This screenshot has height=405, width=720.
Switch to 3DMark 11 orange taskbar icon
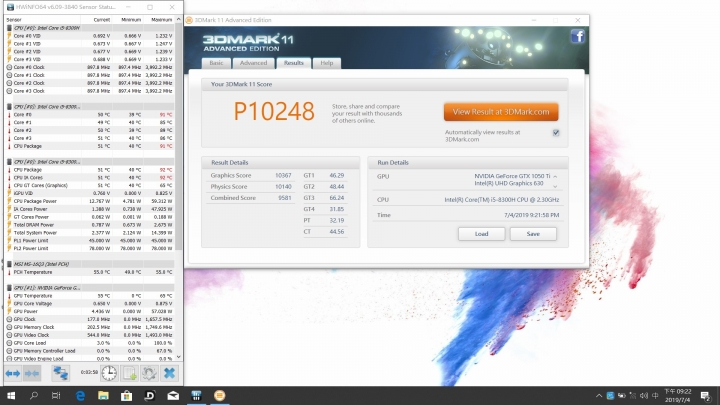coord(219,395)
